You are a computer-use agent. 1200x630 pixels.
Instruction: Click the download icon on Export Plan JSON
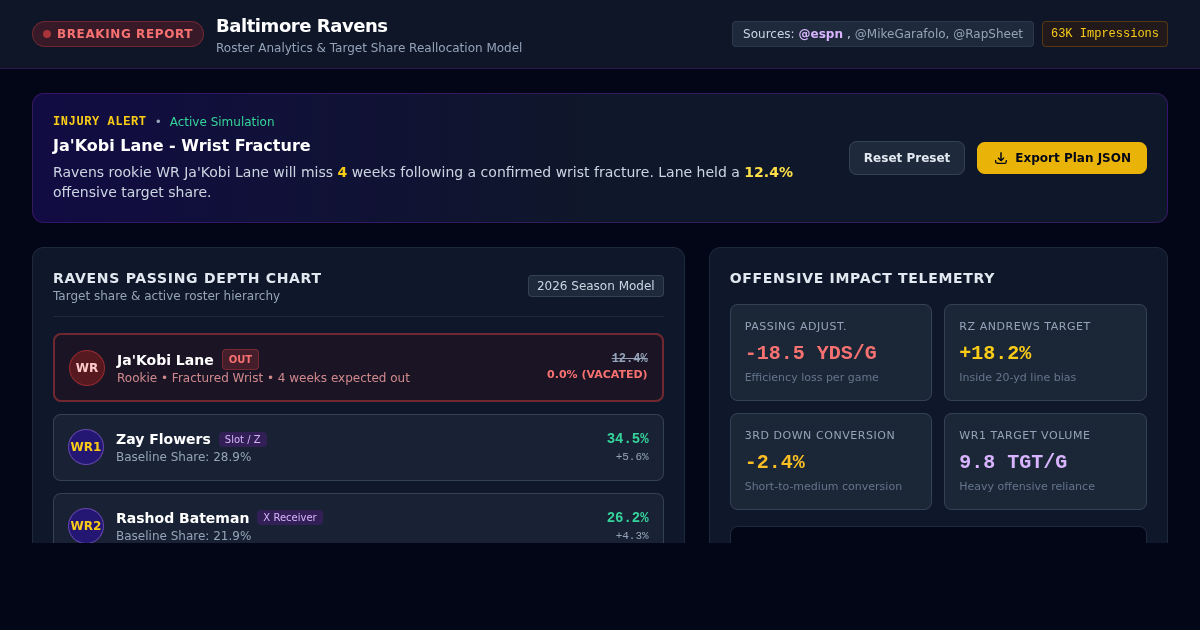point(1001,158)
